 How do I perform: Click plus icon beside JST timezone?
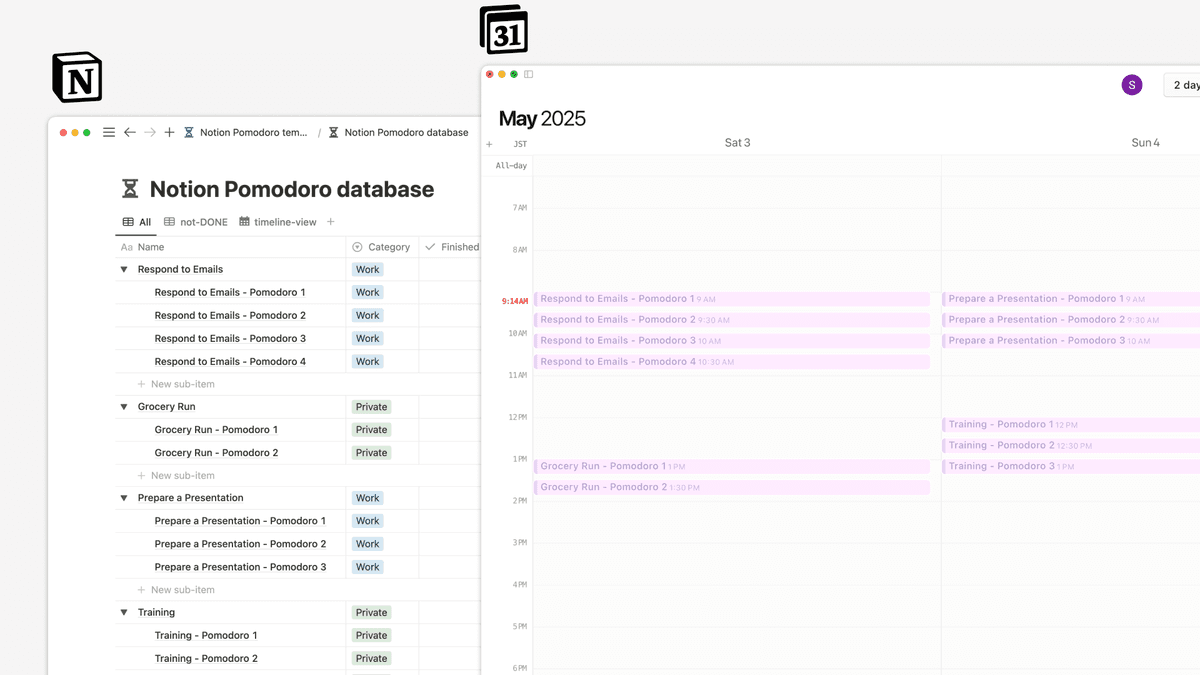pyautogui.click(x=489, y=144)
